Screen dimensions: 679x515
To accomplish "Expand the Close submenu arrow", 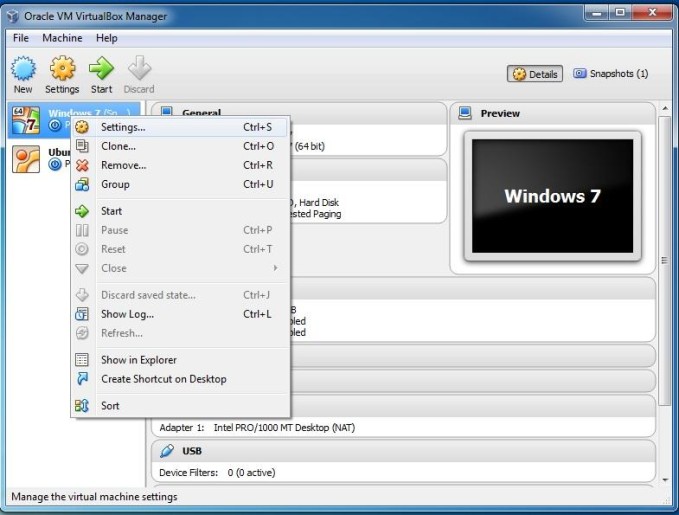I will pyautogui.click(x=275, y=268).
